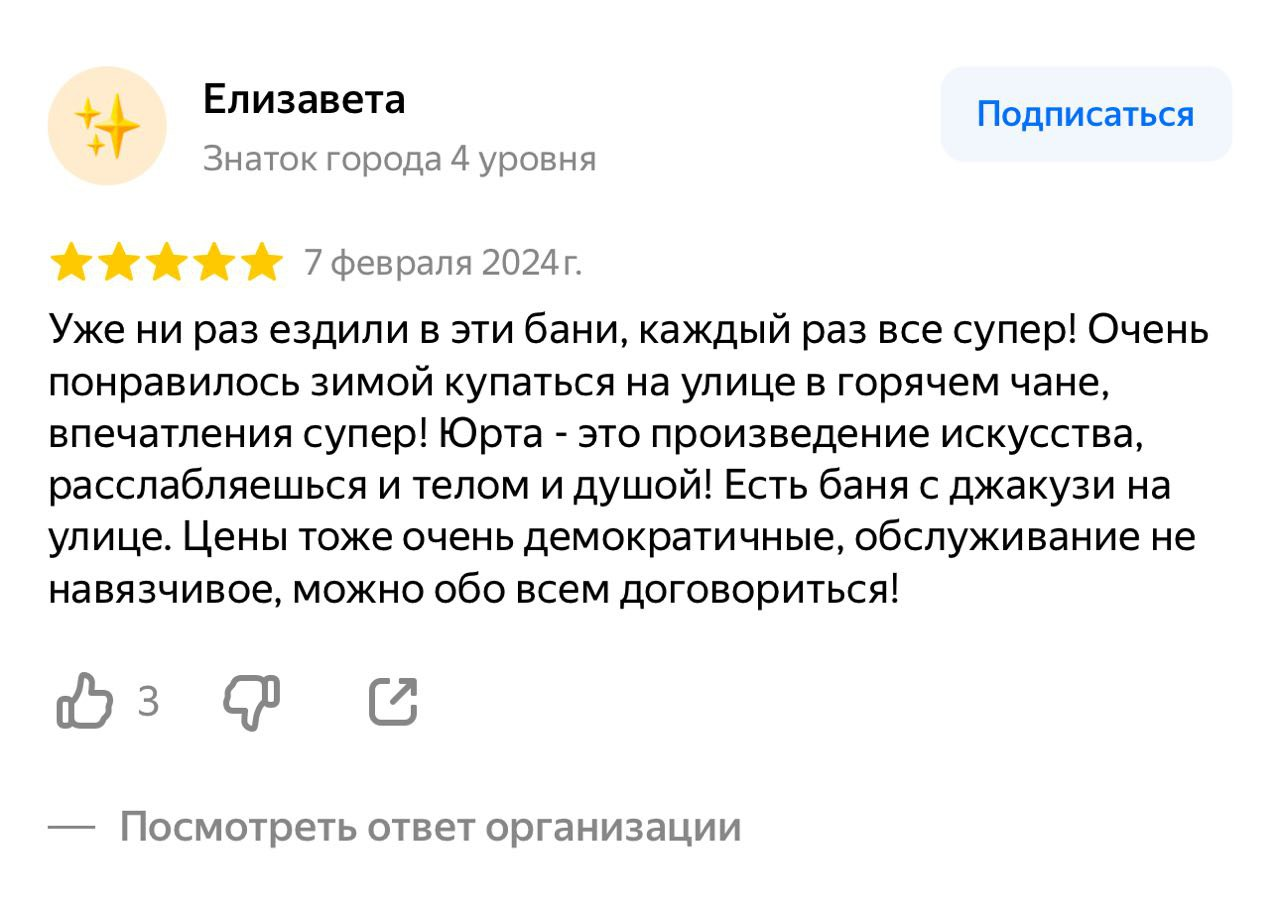This screenshot has width=1280, height=903.
Task: Open the profile name Елизавета
Action: click(x=304, y=99)
